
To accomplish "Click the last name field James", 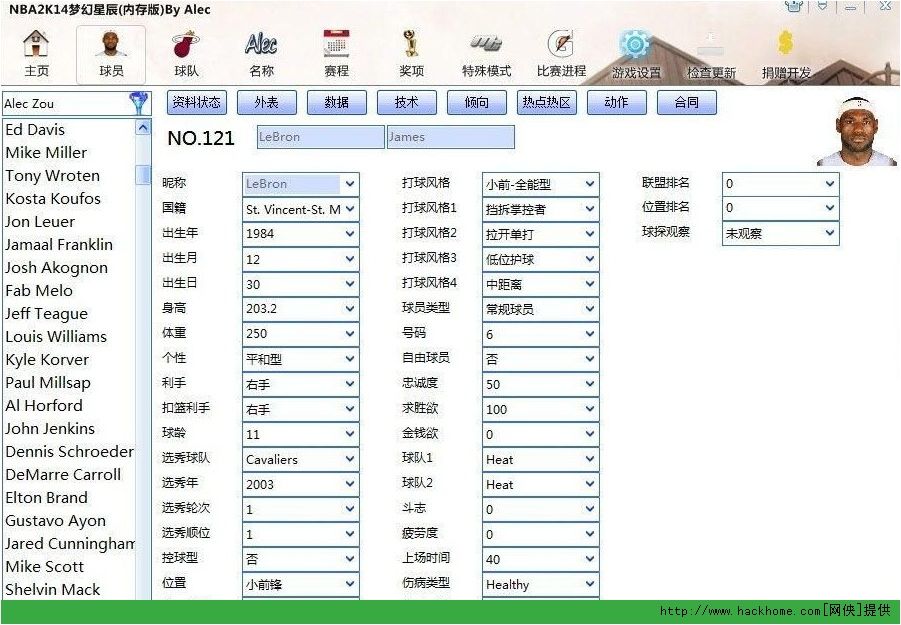I will tap(450, 137).
